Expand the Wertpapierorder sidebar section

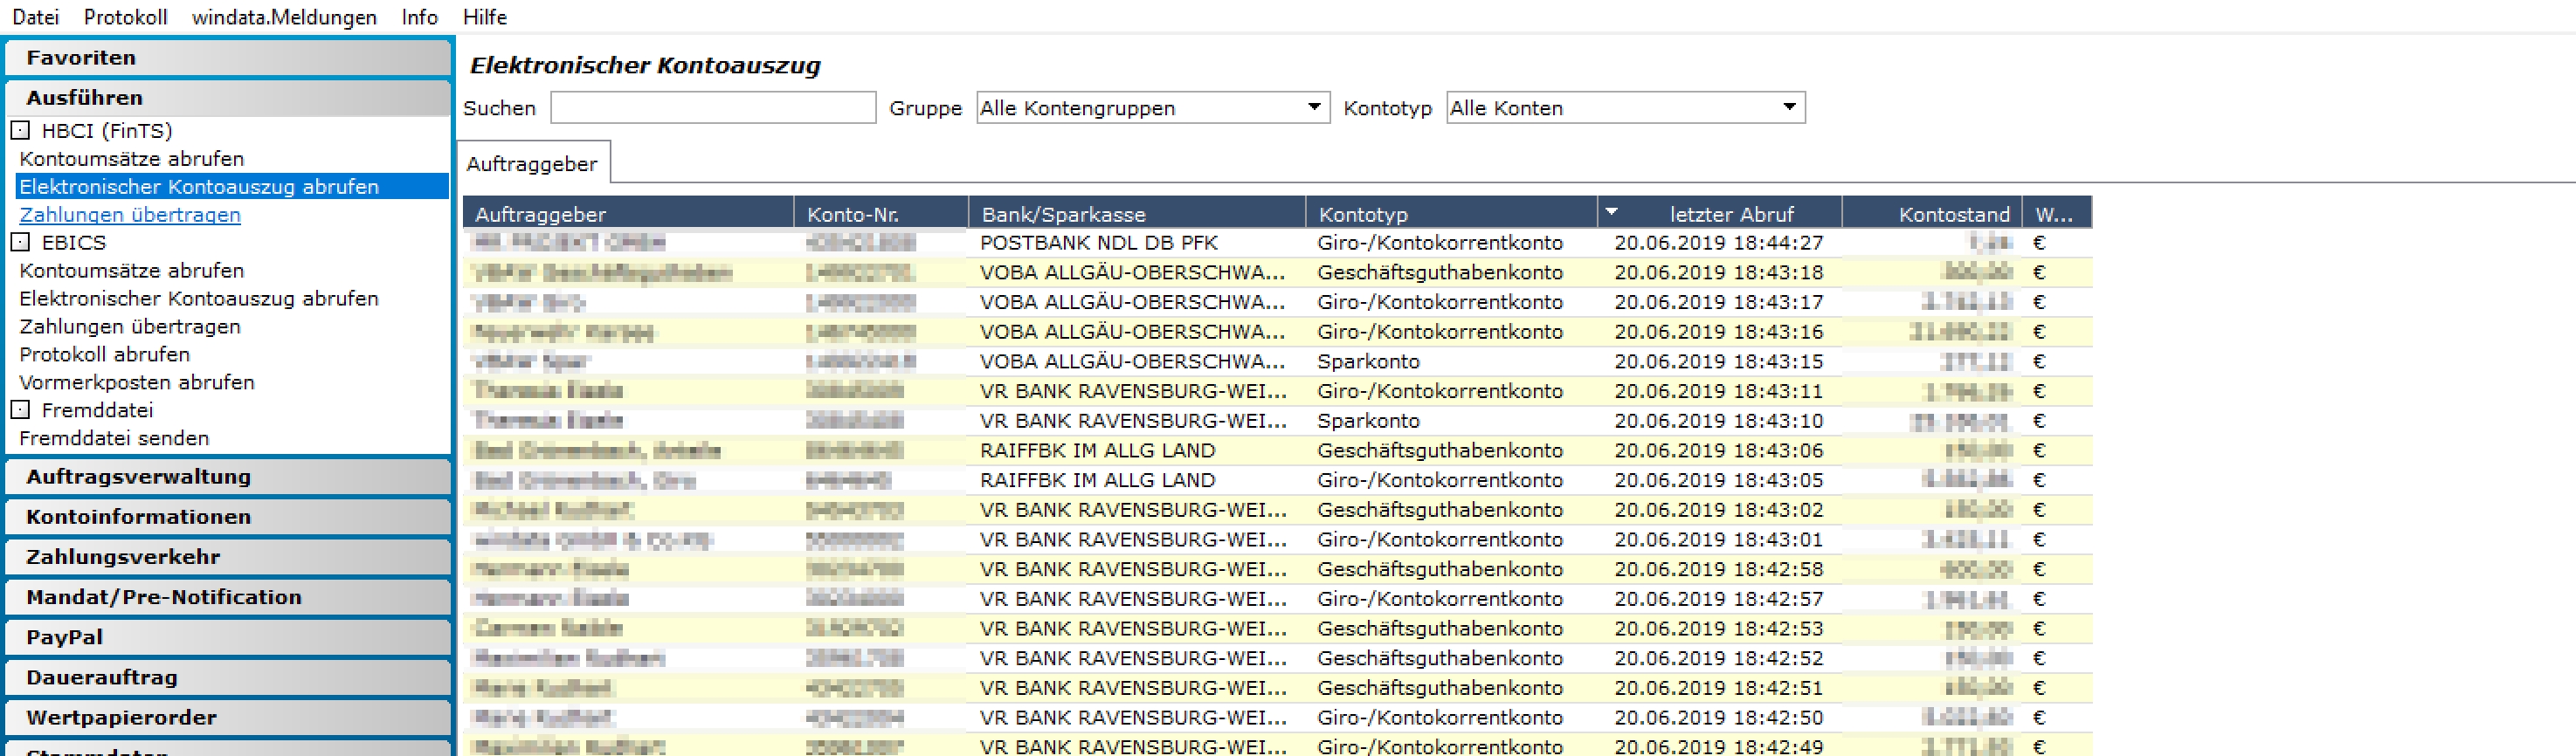(x=228, y=717)
